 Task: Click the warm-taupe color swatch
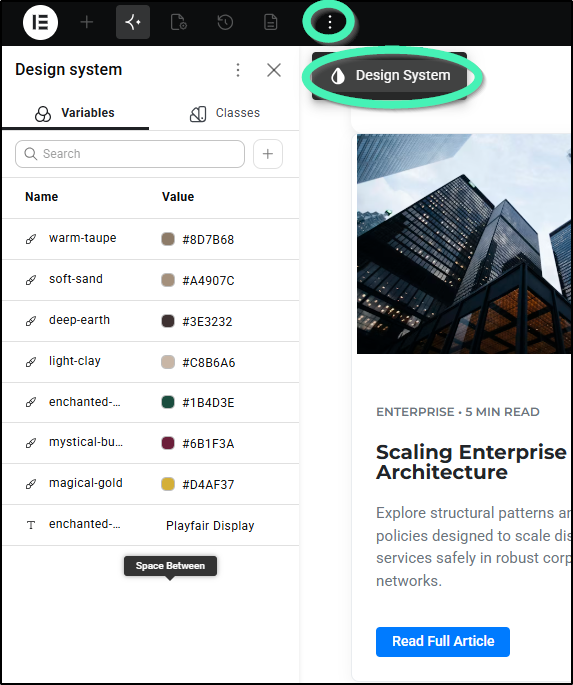coord(168,239)
